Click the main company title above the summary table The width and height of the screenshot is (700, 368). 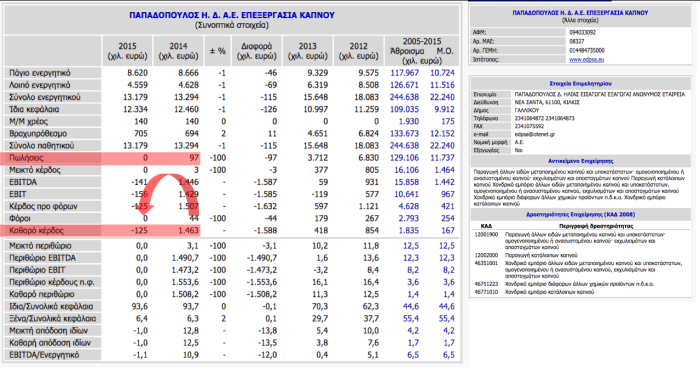click(232, 15)
